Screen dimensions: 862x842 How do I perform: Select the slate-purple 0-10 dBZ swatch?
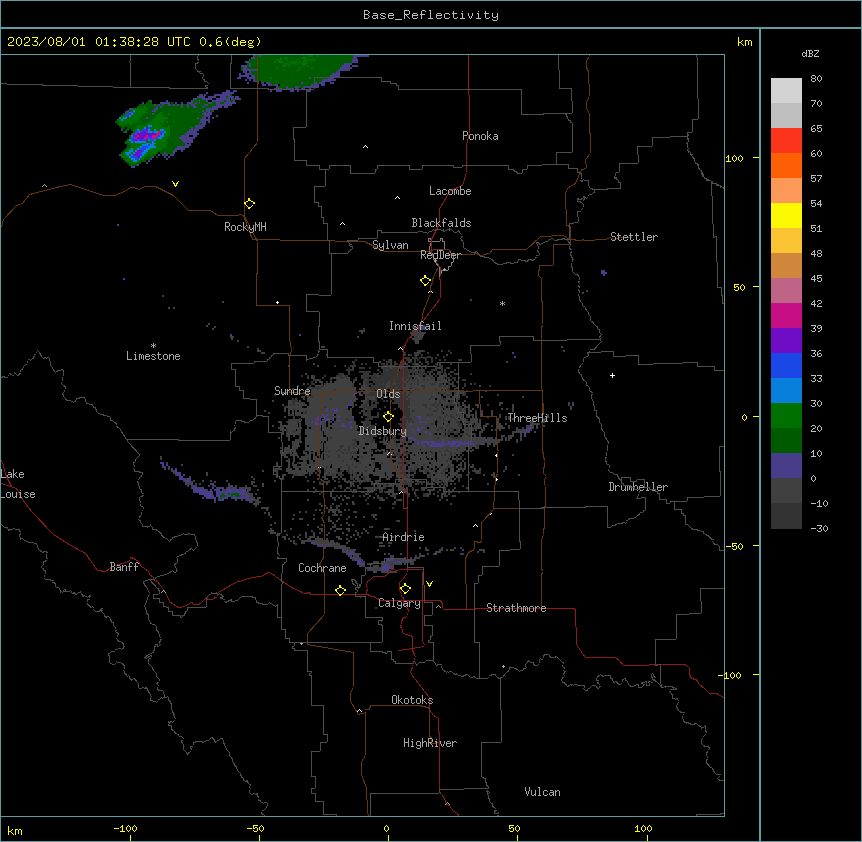tap(786, 466)
